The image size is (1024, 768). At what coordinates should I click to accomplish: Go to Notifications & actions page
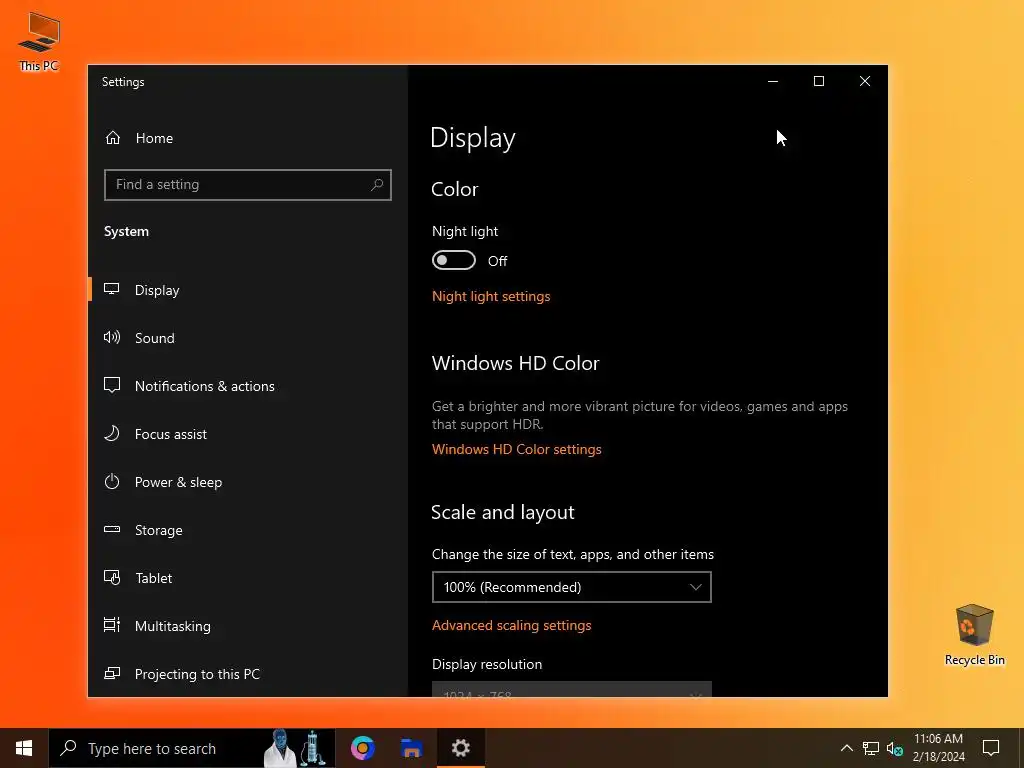pyautogui.click(x=248, y=386)
